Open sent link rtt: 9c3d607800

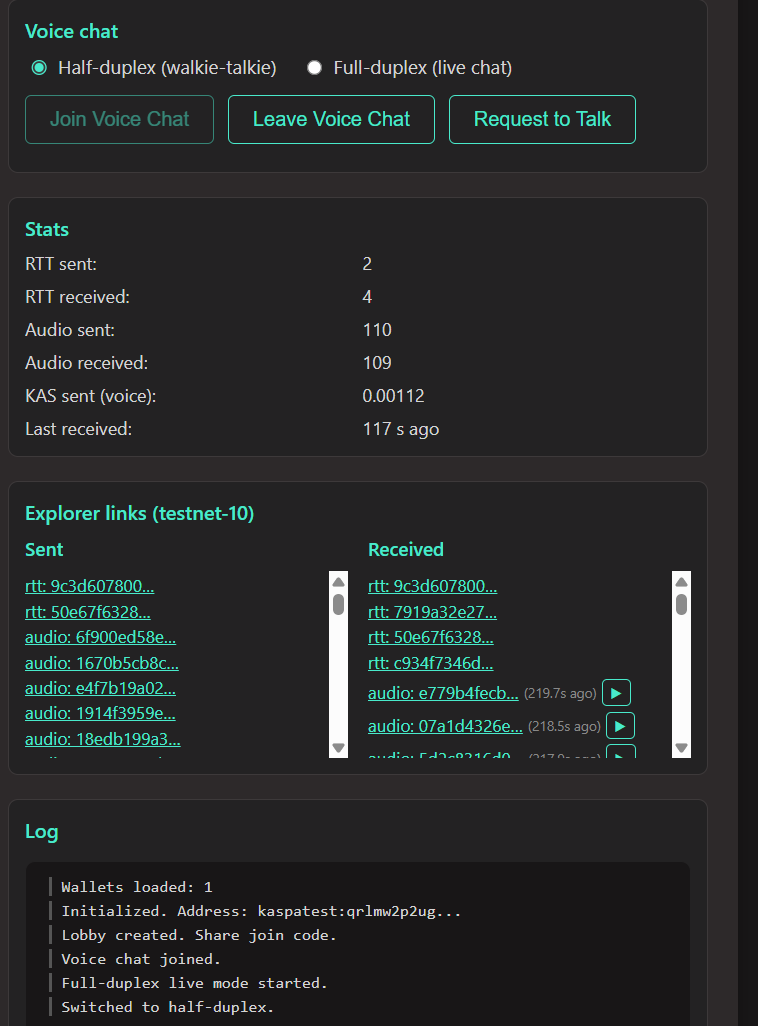click(90, 586)
